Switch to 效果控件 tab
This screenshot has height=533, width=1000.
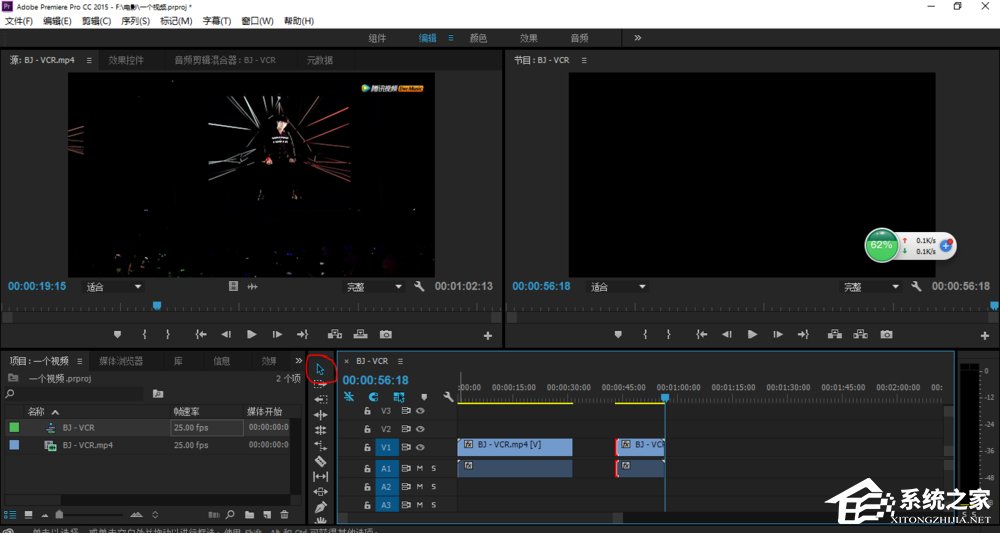point(126,60)
